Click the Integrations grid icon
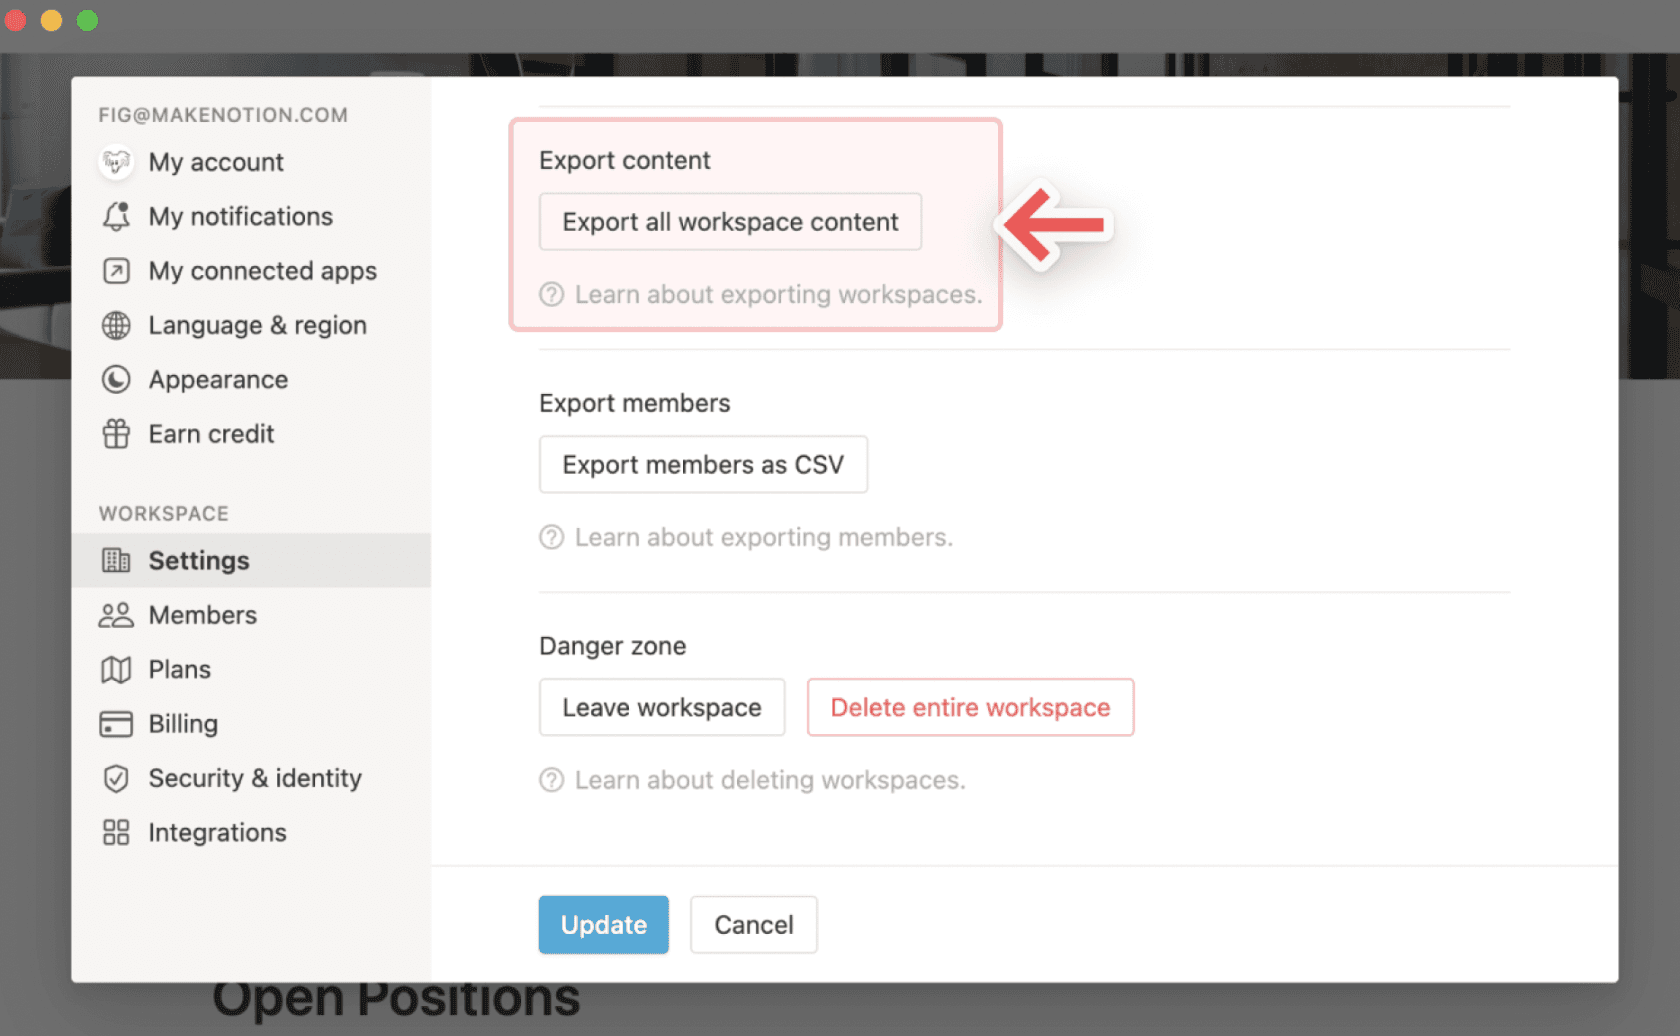Image resolution: width=1680 pixels, height=1036 pixels. [116, 832]
